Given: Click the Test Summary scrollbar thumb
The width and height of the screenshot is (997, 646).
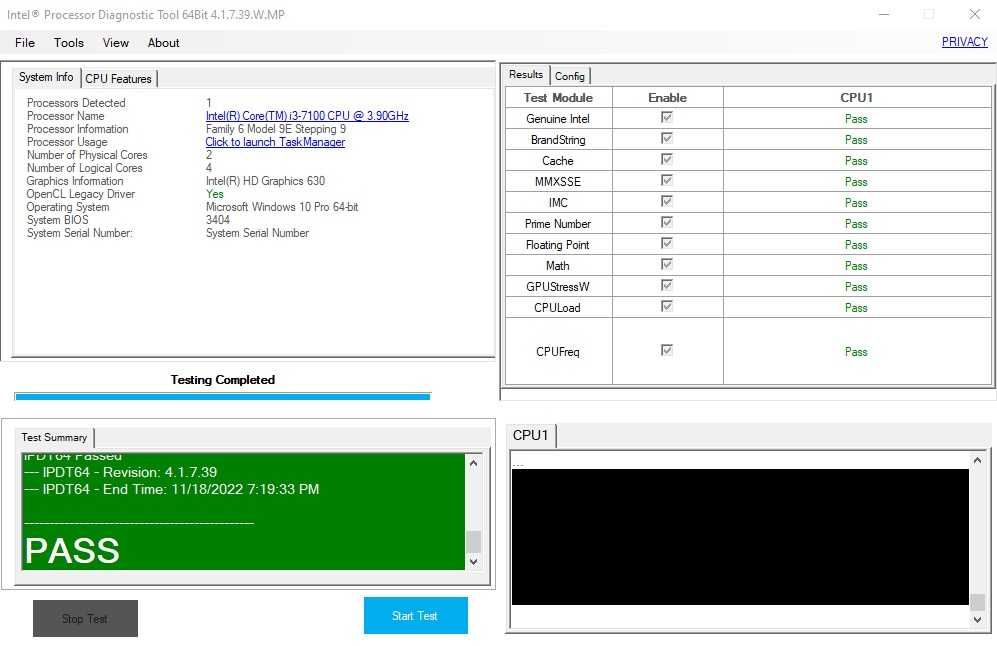Looking at the screenshot, I should click(473, 542).
